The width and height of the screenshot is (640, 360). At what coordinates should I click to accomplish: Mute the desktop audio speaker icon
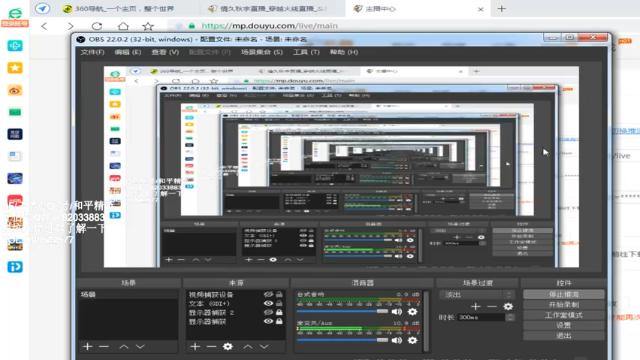point(396,312)
